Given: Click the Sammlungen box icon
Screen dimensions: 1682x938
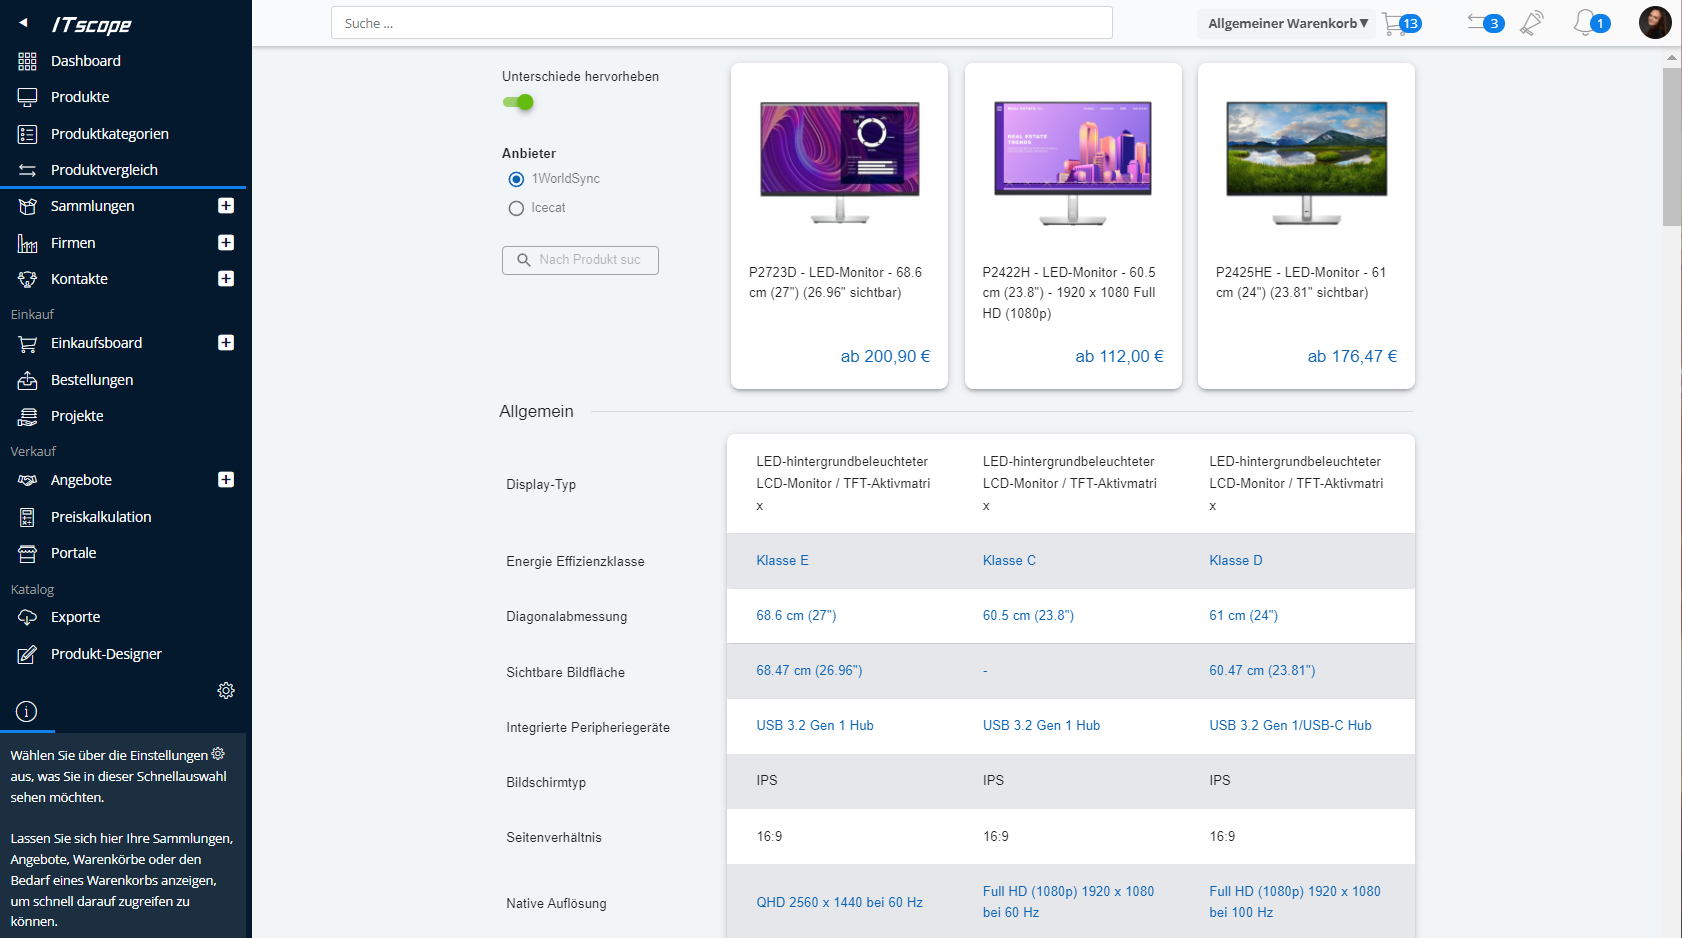Looking at the screenshot, I should point(27,206).
